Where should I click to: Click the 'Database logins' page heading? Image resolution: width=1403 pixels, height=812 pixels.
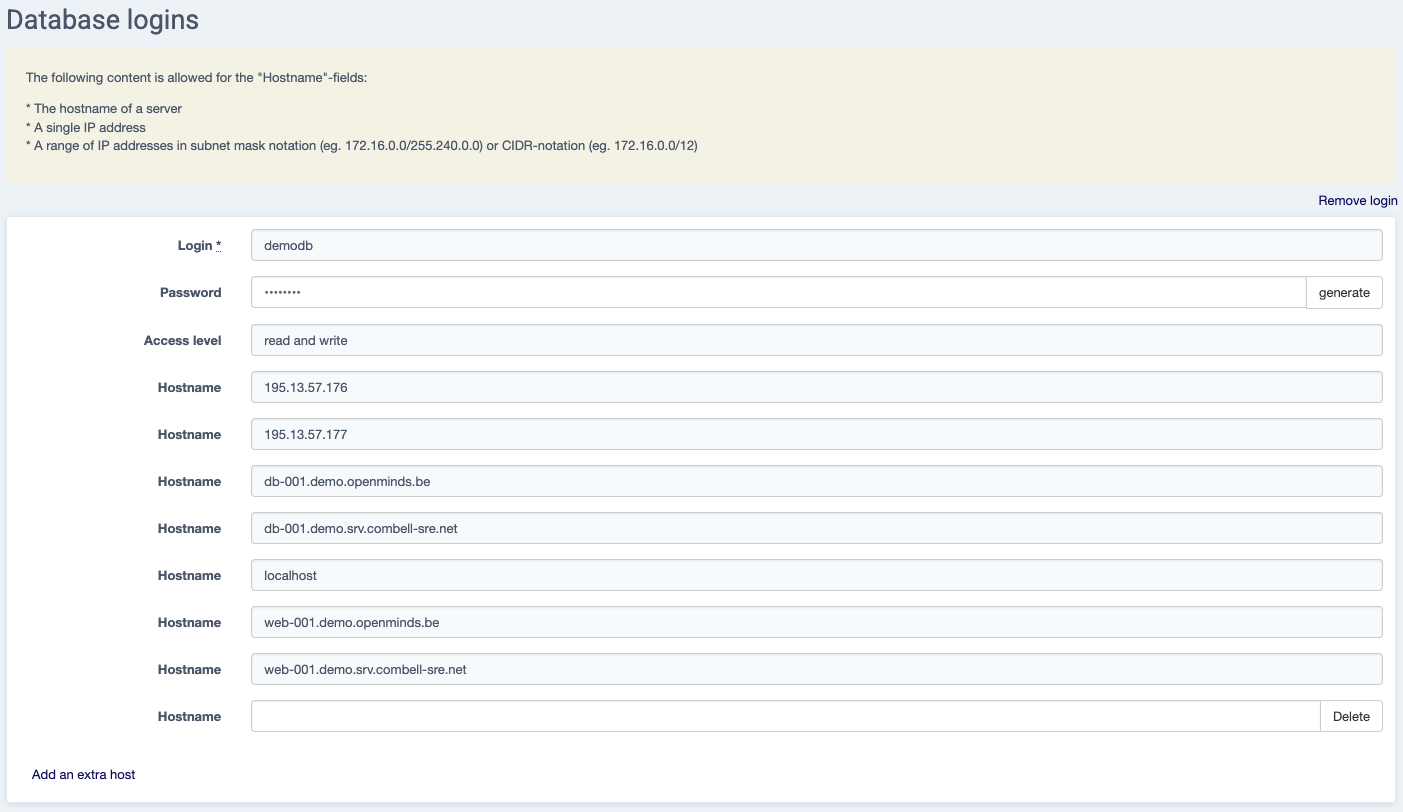(x=103, y=20)
